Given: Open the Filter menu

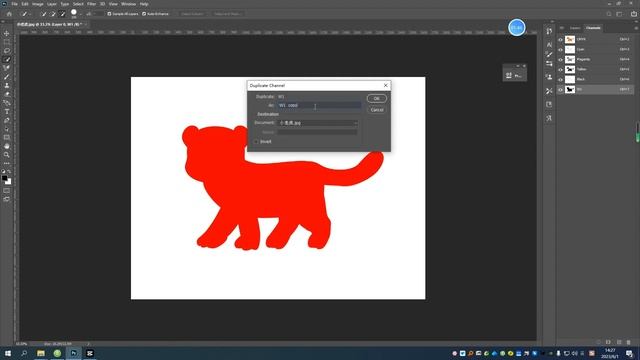Looking at the screenshot, I should coord(91,4).
